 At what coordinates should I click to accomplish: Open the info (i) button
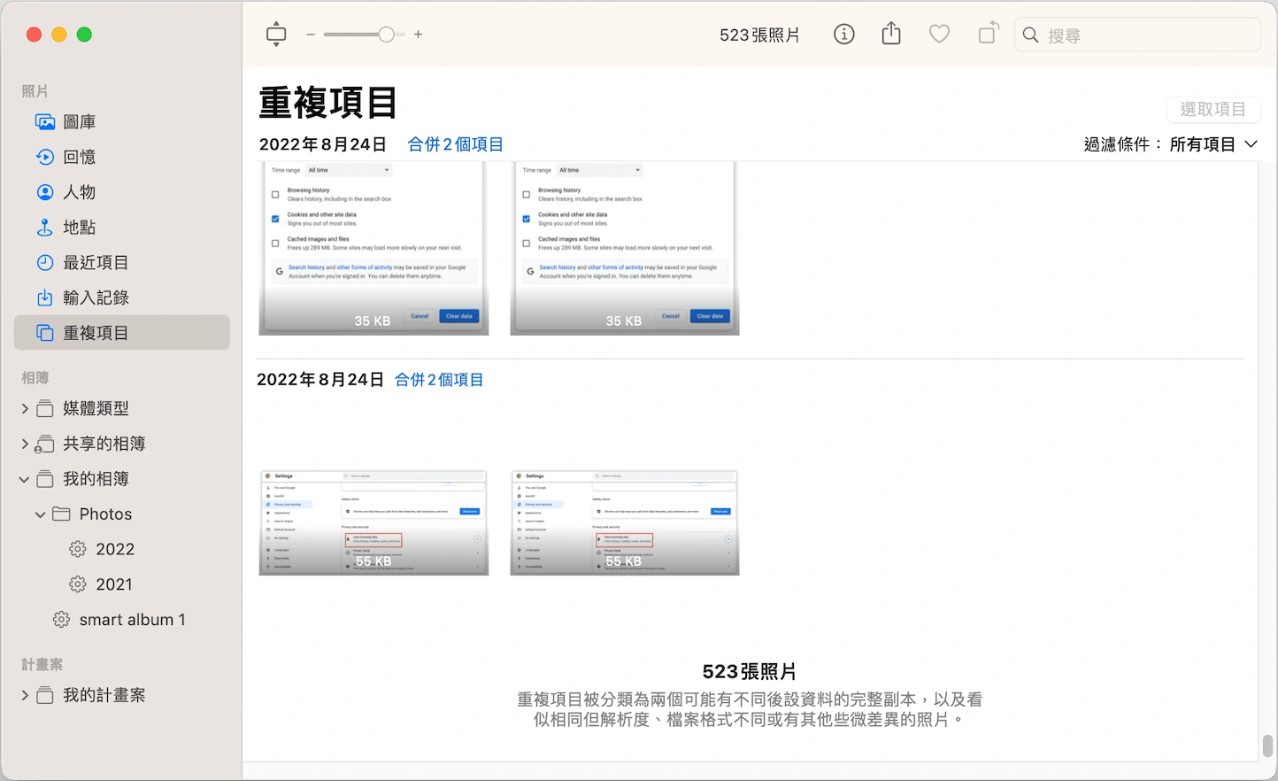tap(844, 34)
